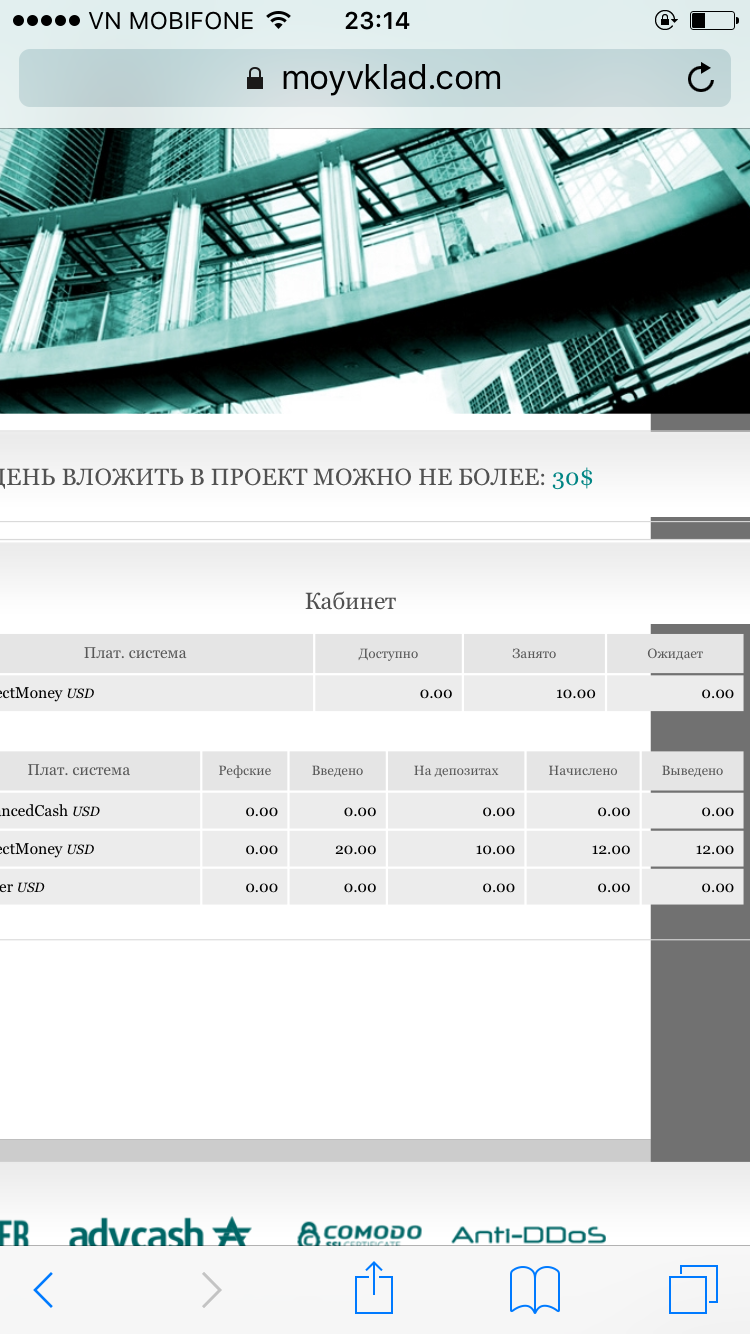Image resolution: width=750 pixels, height=1334 pixels.
Task: Tap the Safari forward arrow
Action: coord(211,1290)
